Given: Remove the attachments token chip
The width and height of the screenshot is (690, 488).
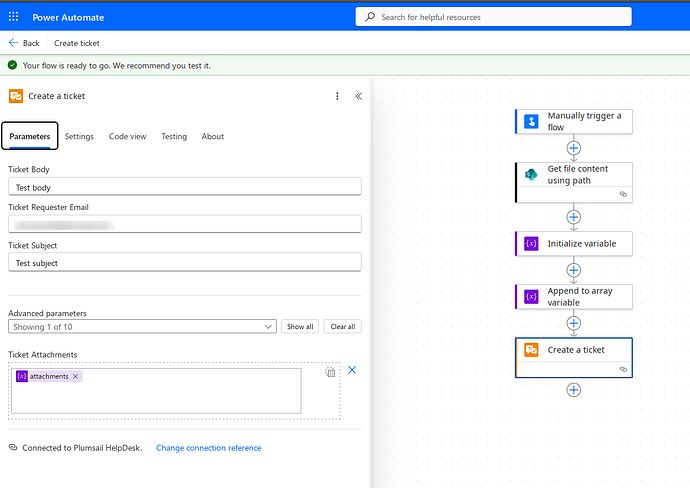Looking at the screenshot, I should pos(76,376).
